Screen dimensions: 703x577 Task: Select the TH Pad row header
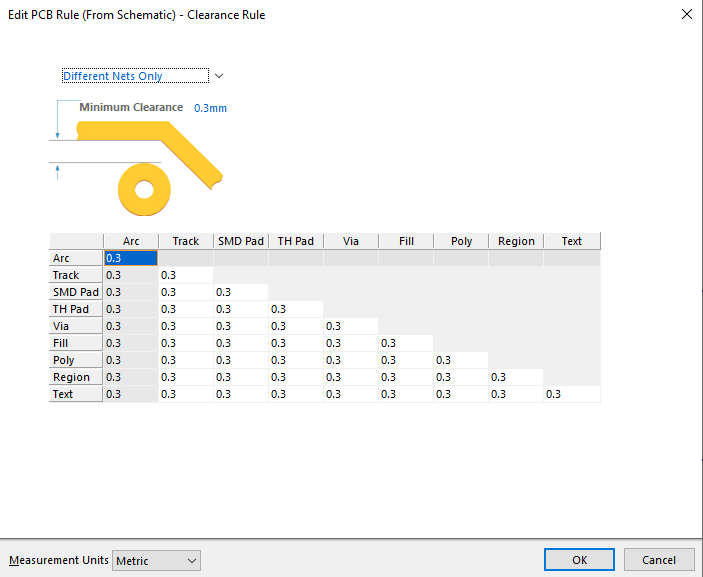(76, 309)
